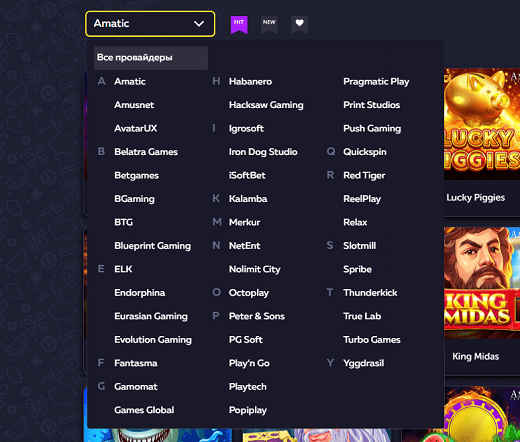Select Yggdrasil in the provider list
The width and height of the screenshot is (520, 442).
click(x=363, y=363)
